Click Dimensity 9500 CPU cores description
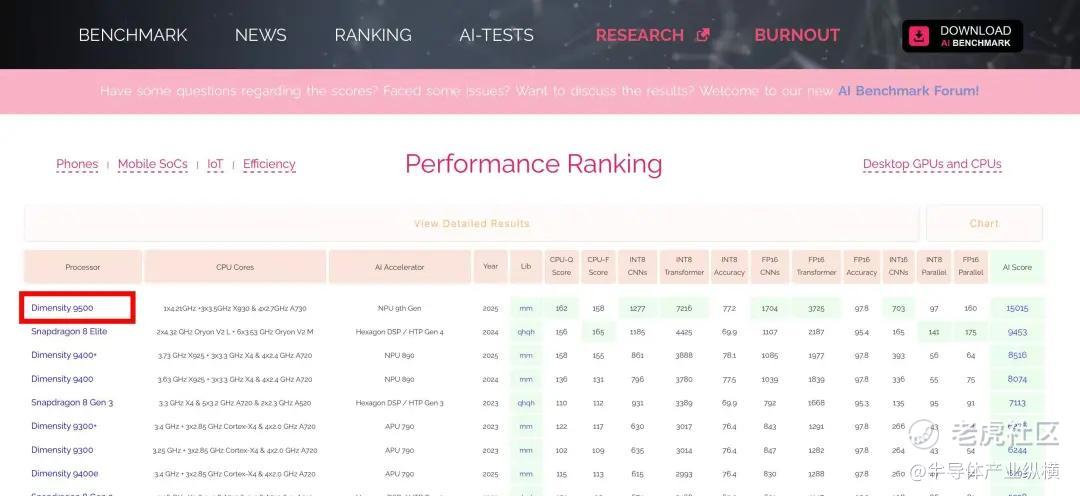Image resolution: width=1080 pixels, height=496 pixels. click(x=235, y=309)
